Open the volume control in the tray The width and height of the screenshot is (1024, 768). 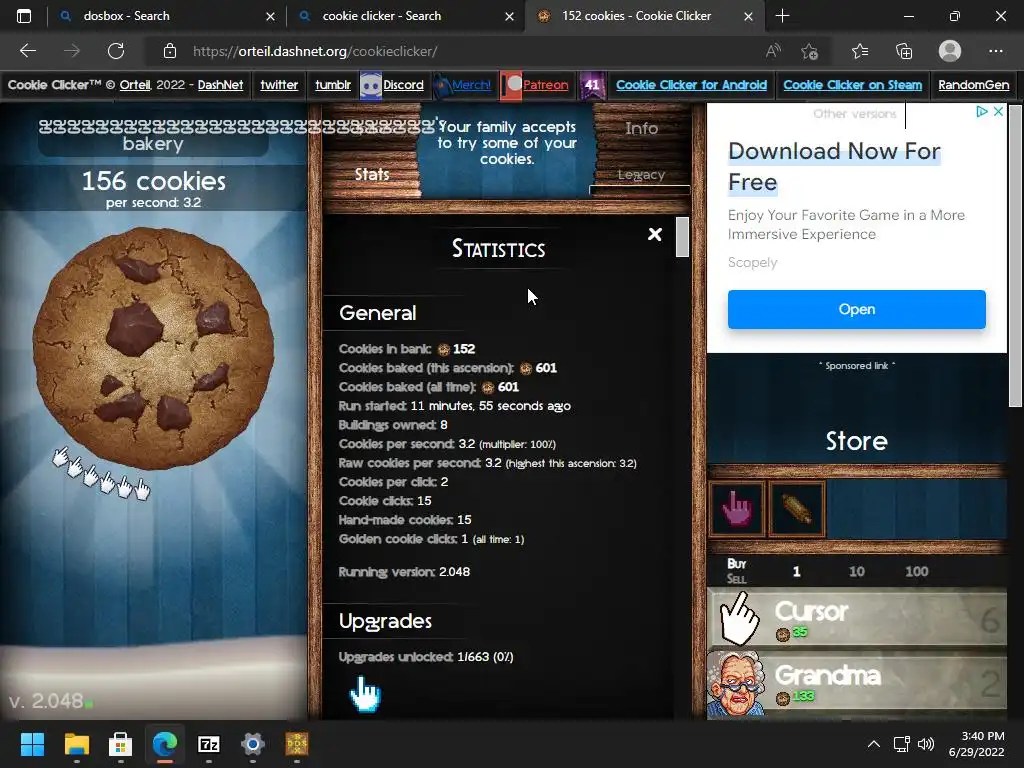point(926,744)
